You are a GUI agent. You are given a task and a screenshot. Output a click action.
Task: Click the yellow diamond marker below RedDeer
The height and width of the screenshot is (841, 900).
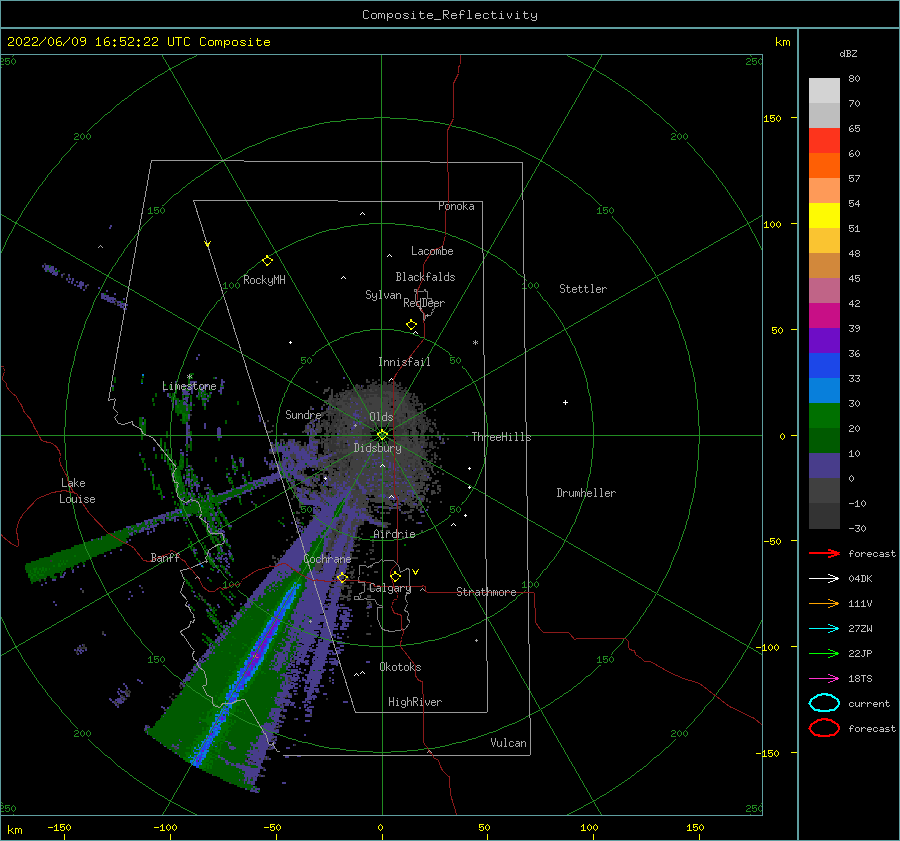coord(411,324)
